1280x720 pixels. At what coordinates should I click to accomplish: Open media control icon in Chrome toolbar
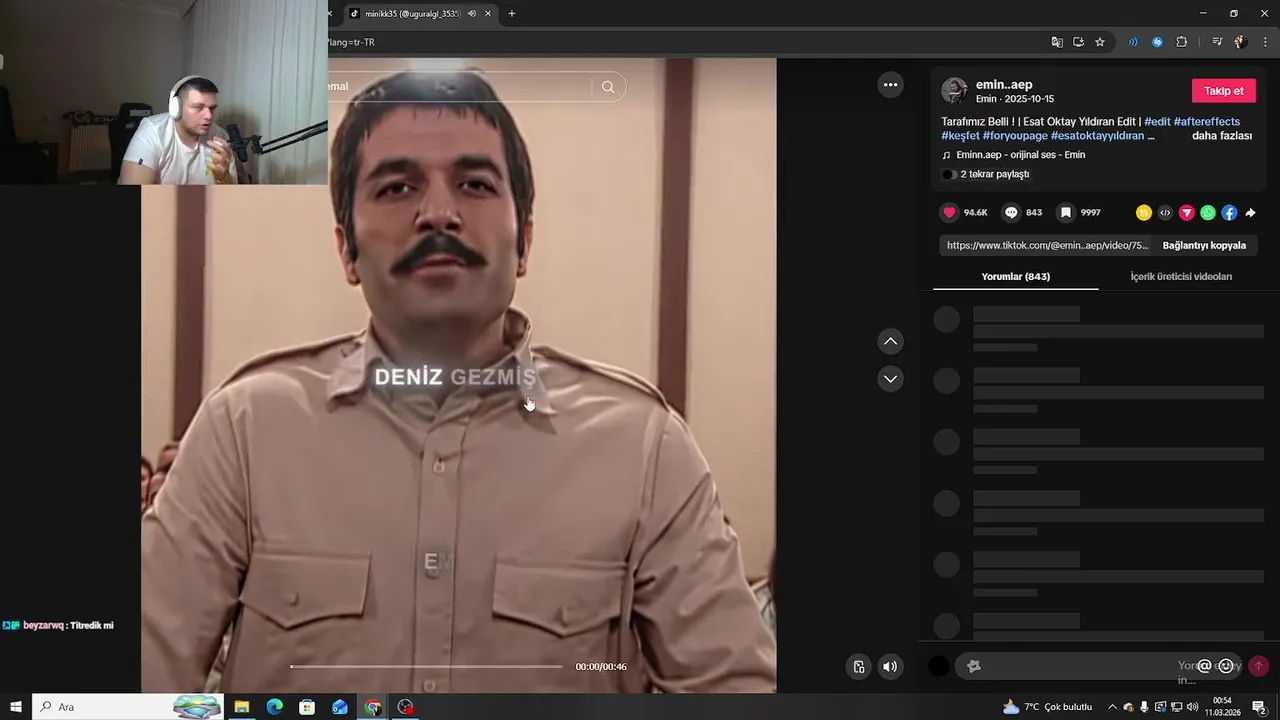(1217, 42)
